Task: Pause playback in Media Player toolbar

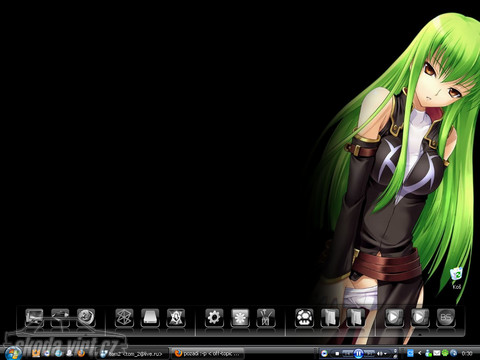Action: pyautogui.click(x=358, y=353)
